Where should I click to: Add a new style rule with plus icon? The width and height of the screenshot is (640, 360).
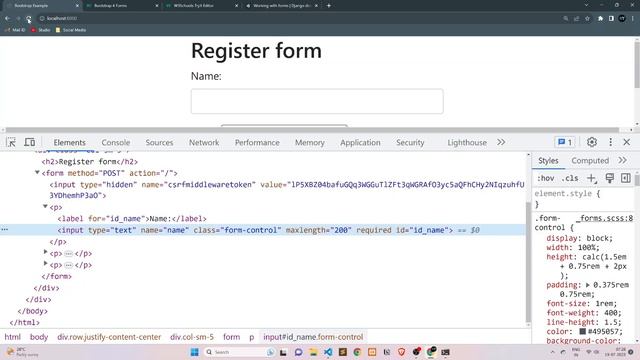591,178
